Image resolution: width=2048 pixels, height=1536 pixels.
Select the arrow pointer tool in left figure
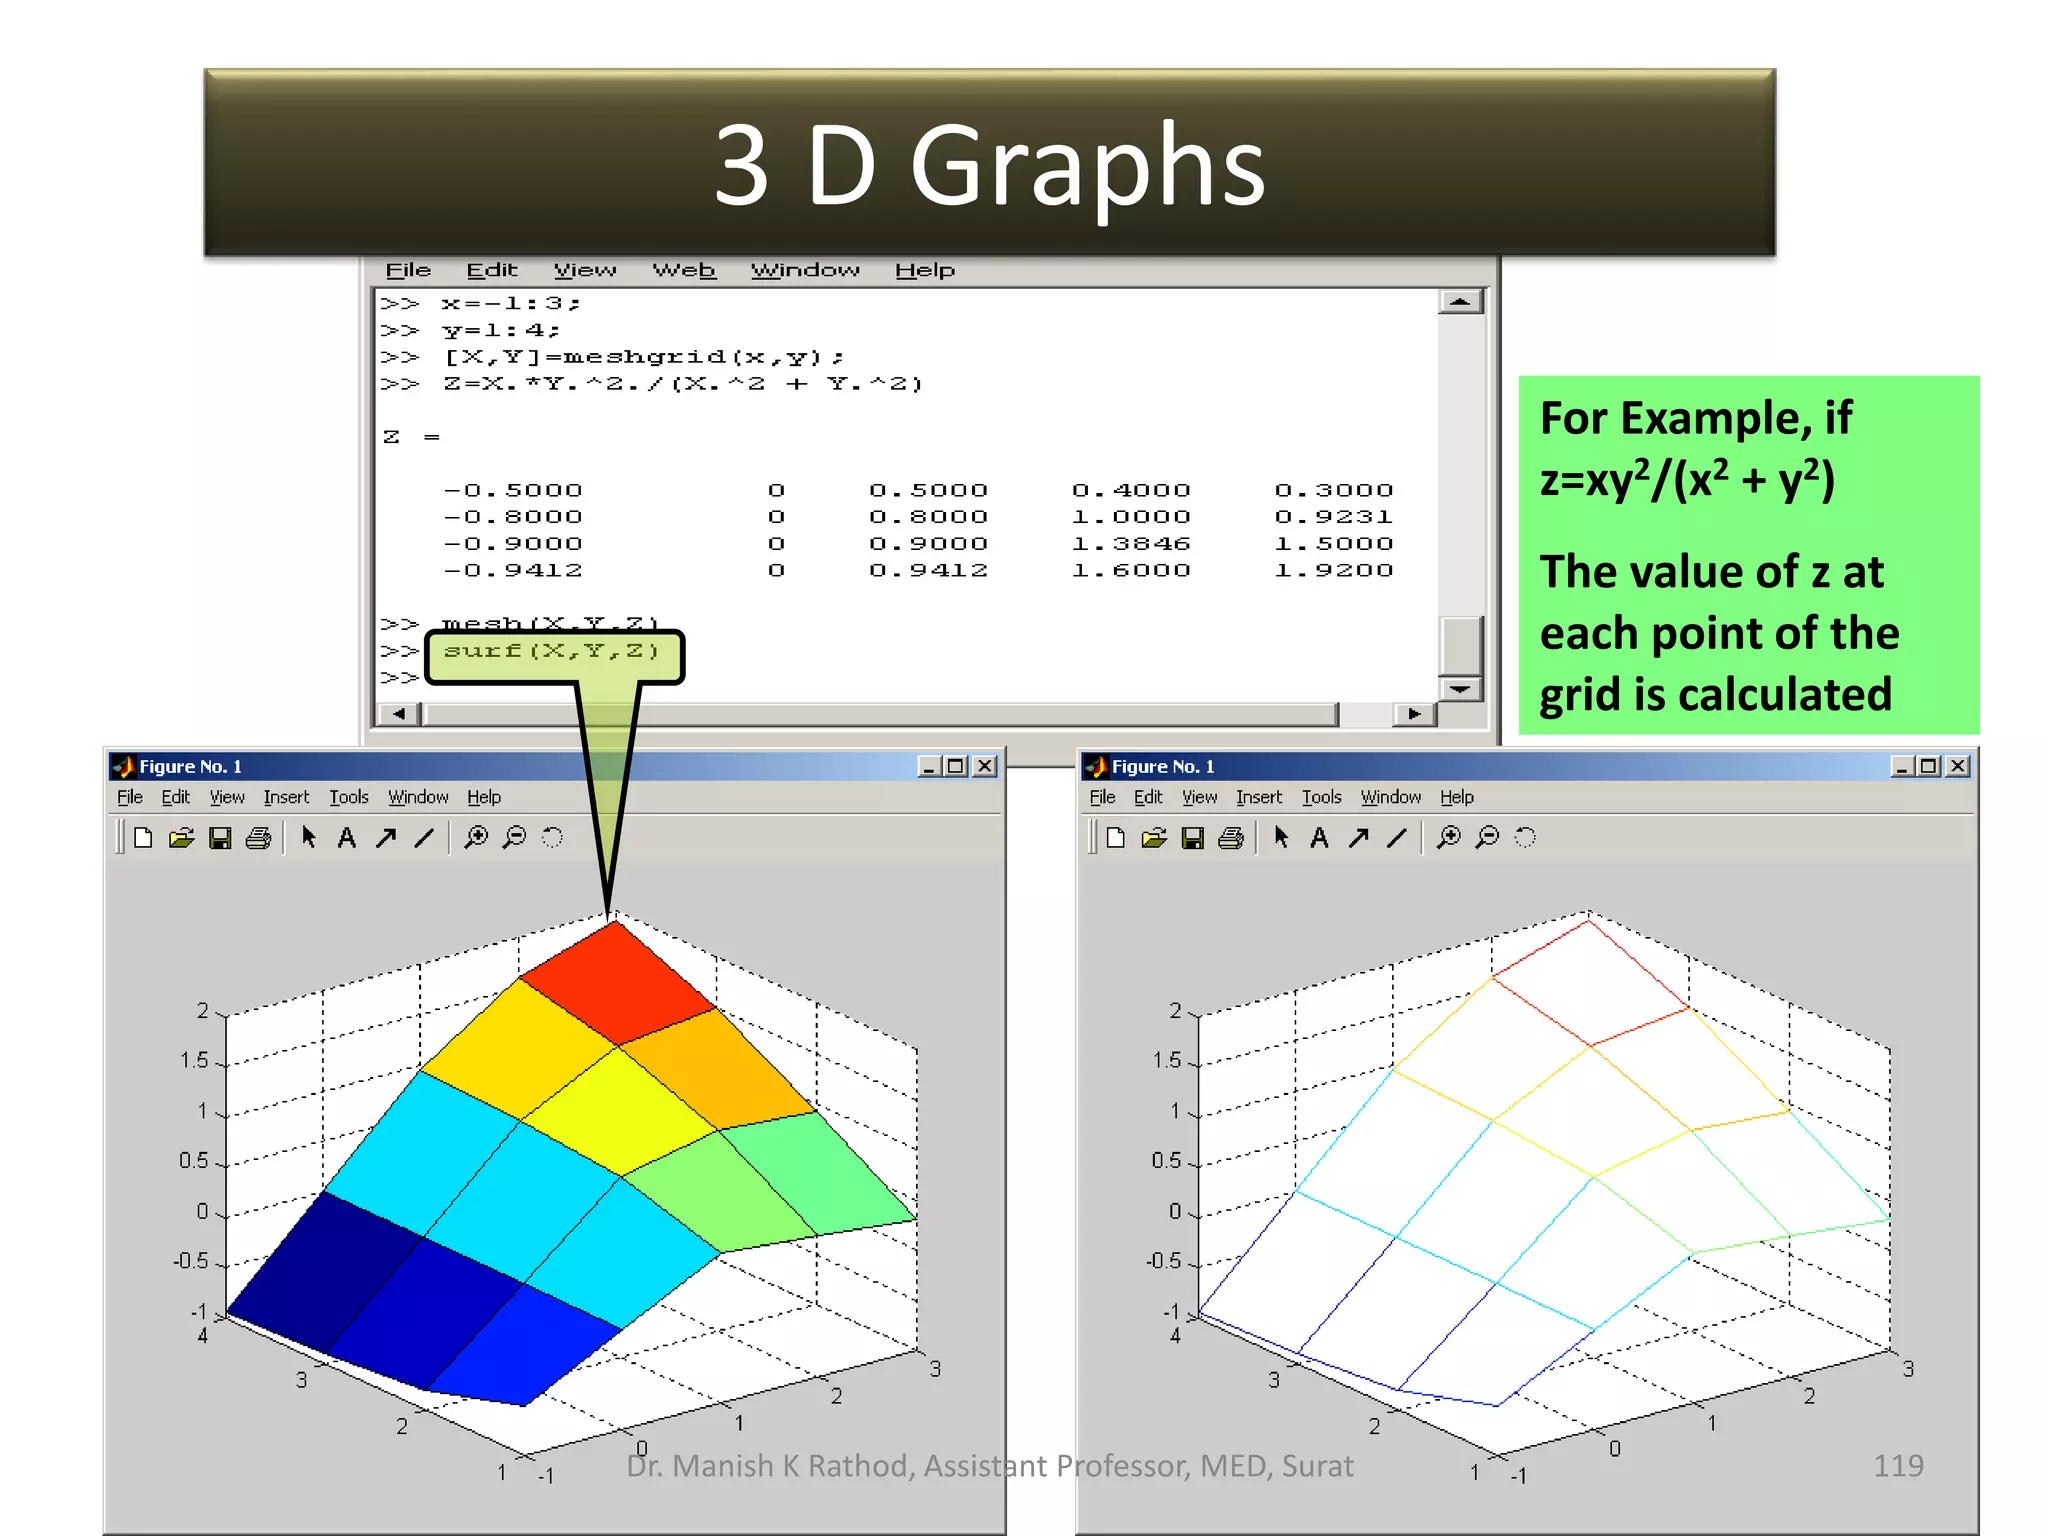click(309, 837)
